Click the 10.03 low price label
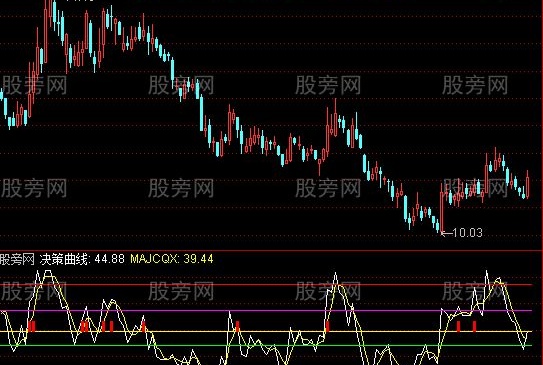Viewport: 543px width, 365px height. tap(467, 233)
